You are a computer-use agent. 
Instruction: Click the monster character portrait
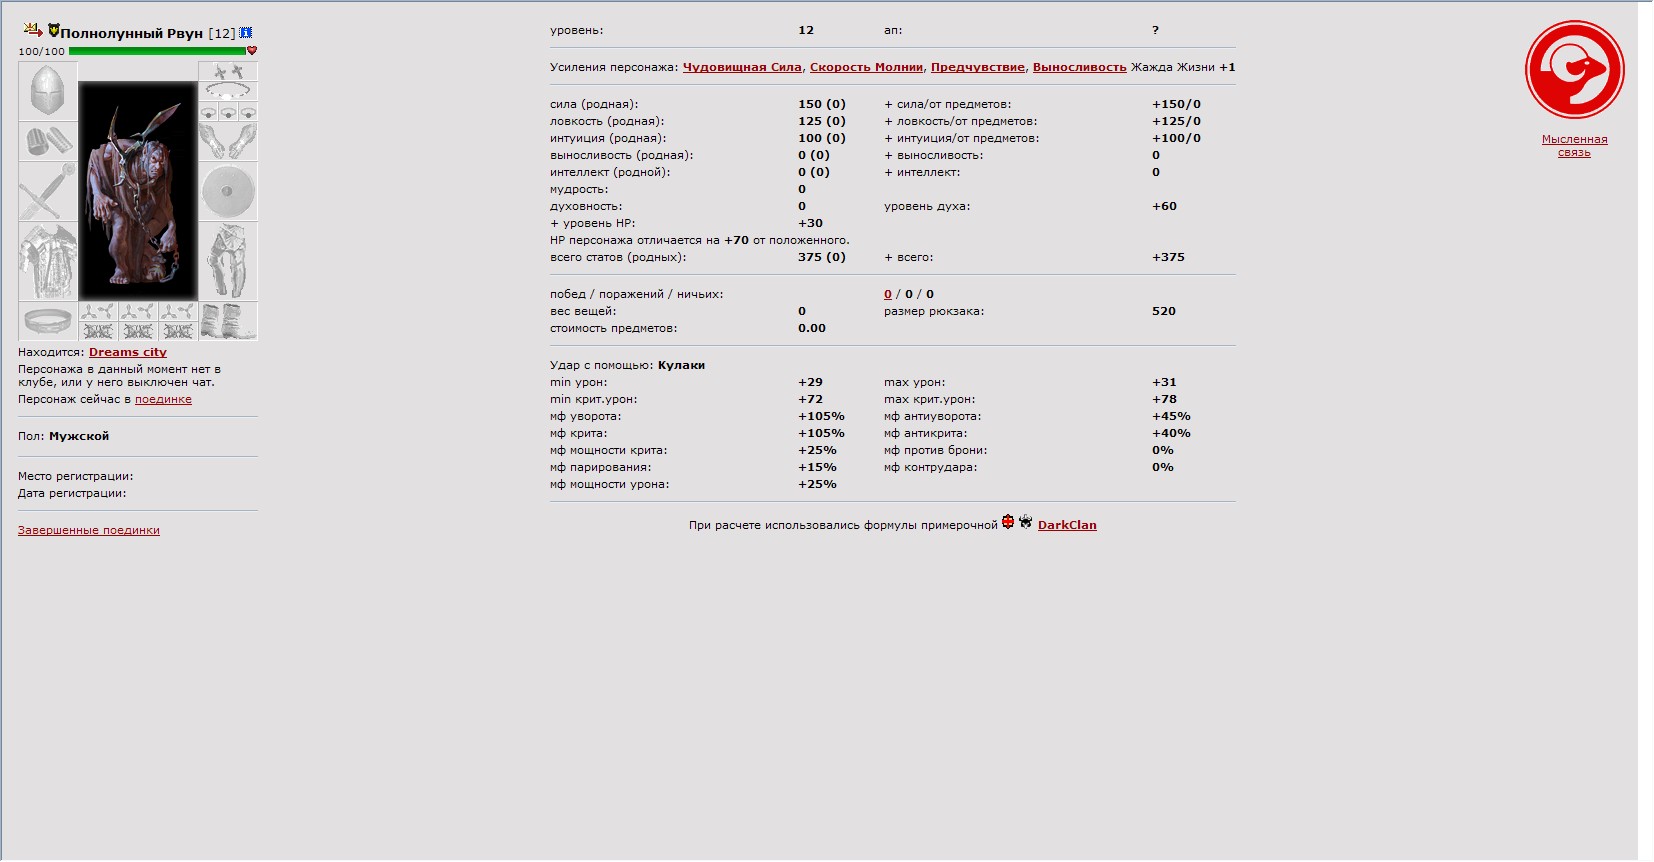[138, 191]
